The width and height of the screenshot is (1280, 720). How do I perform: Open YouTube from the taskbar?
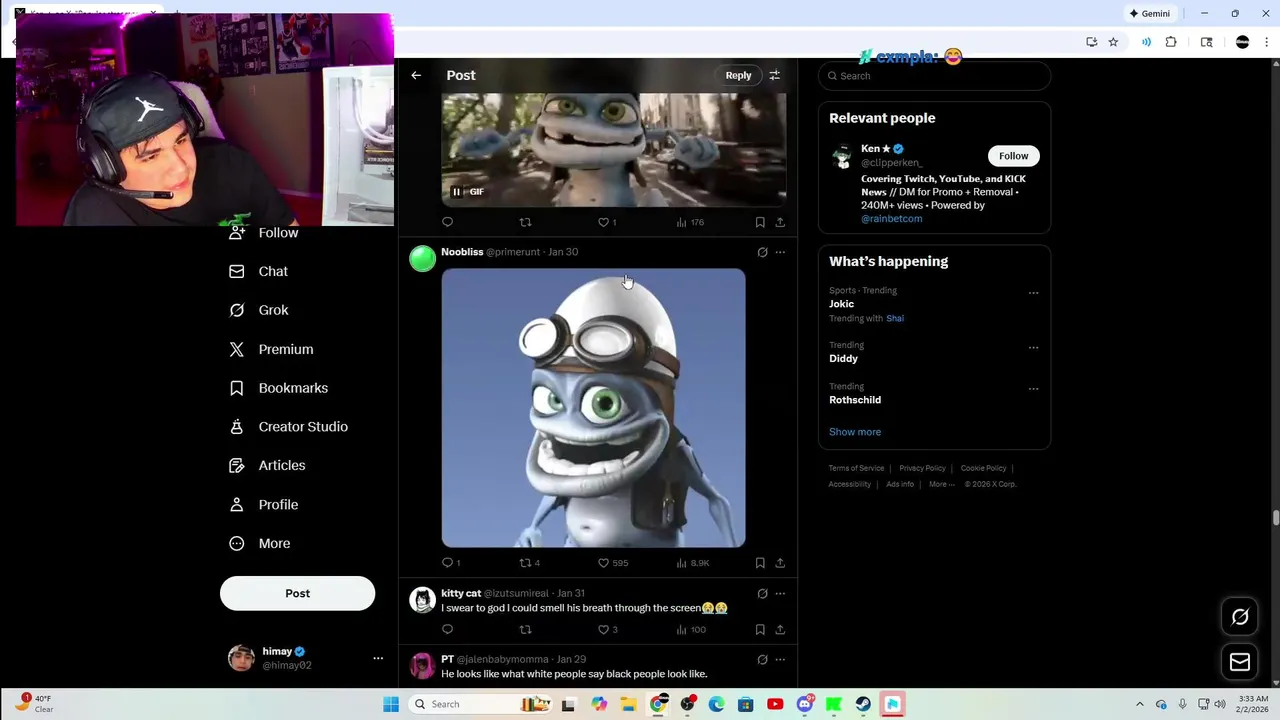point(775,704)
